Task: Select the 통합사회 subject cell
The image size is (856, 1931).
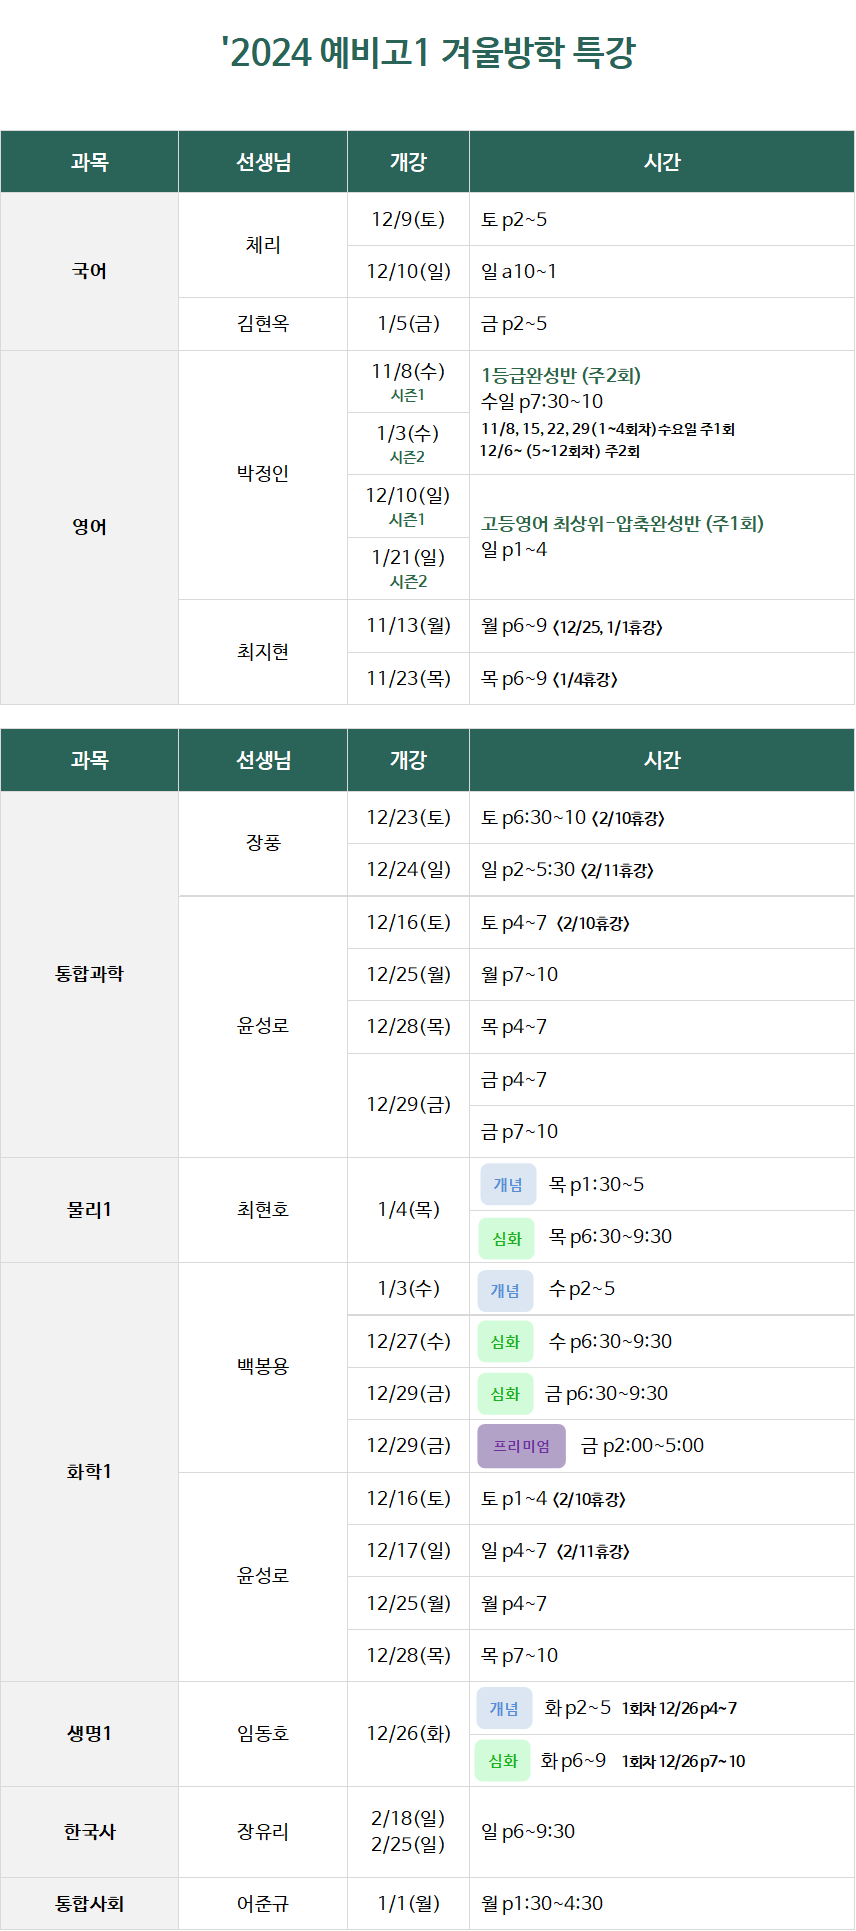Action: (90, 1904)
